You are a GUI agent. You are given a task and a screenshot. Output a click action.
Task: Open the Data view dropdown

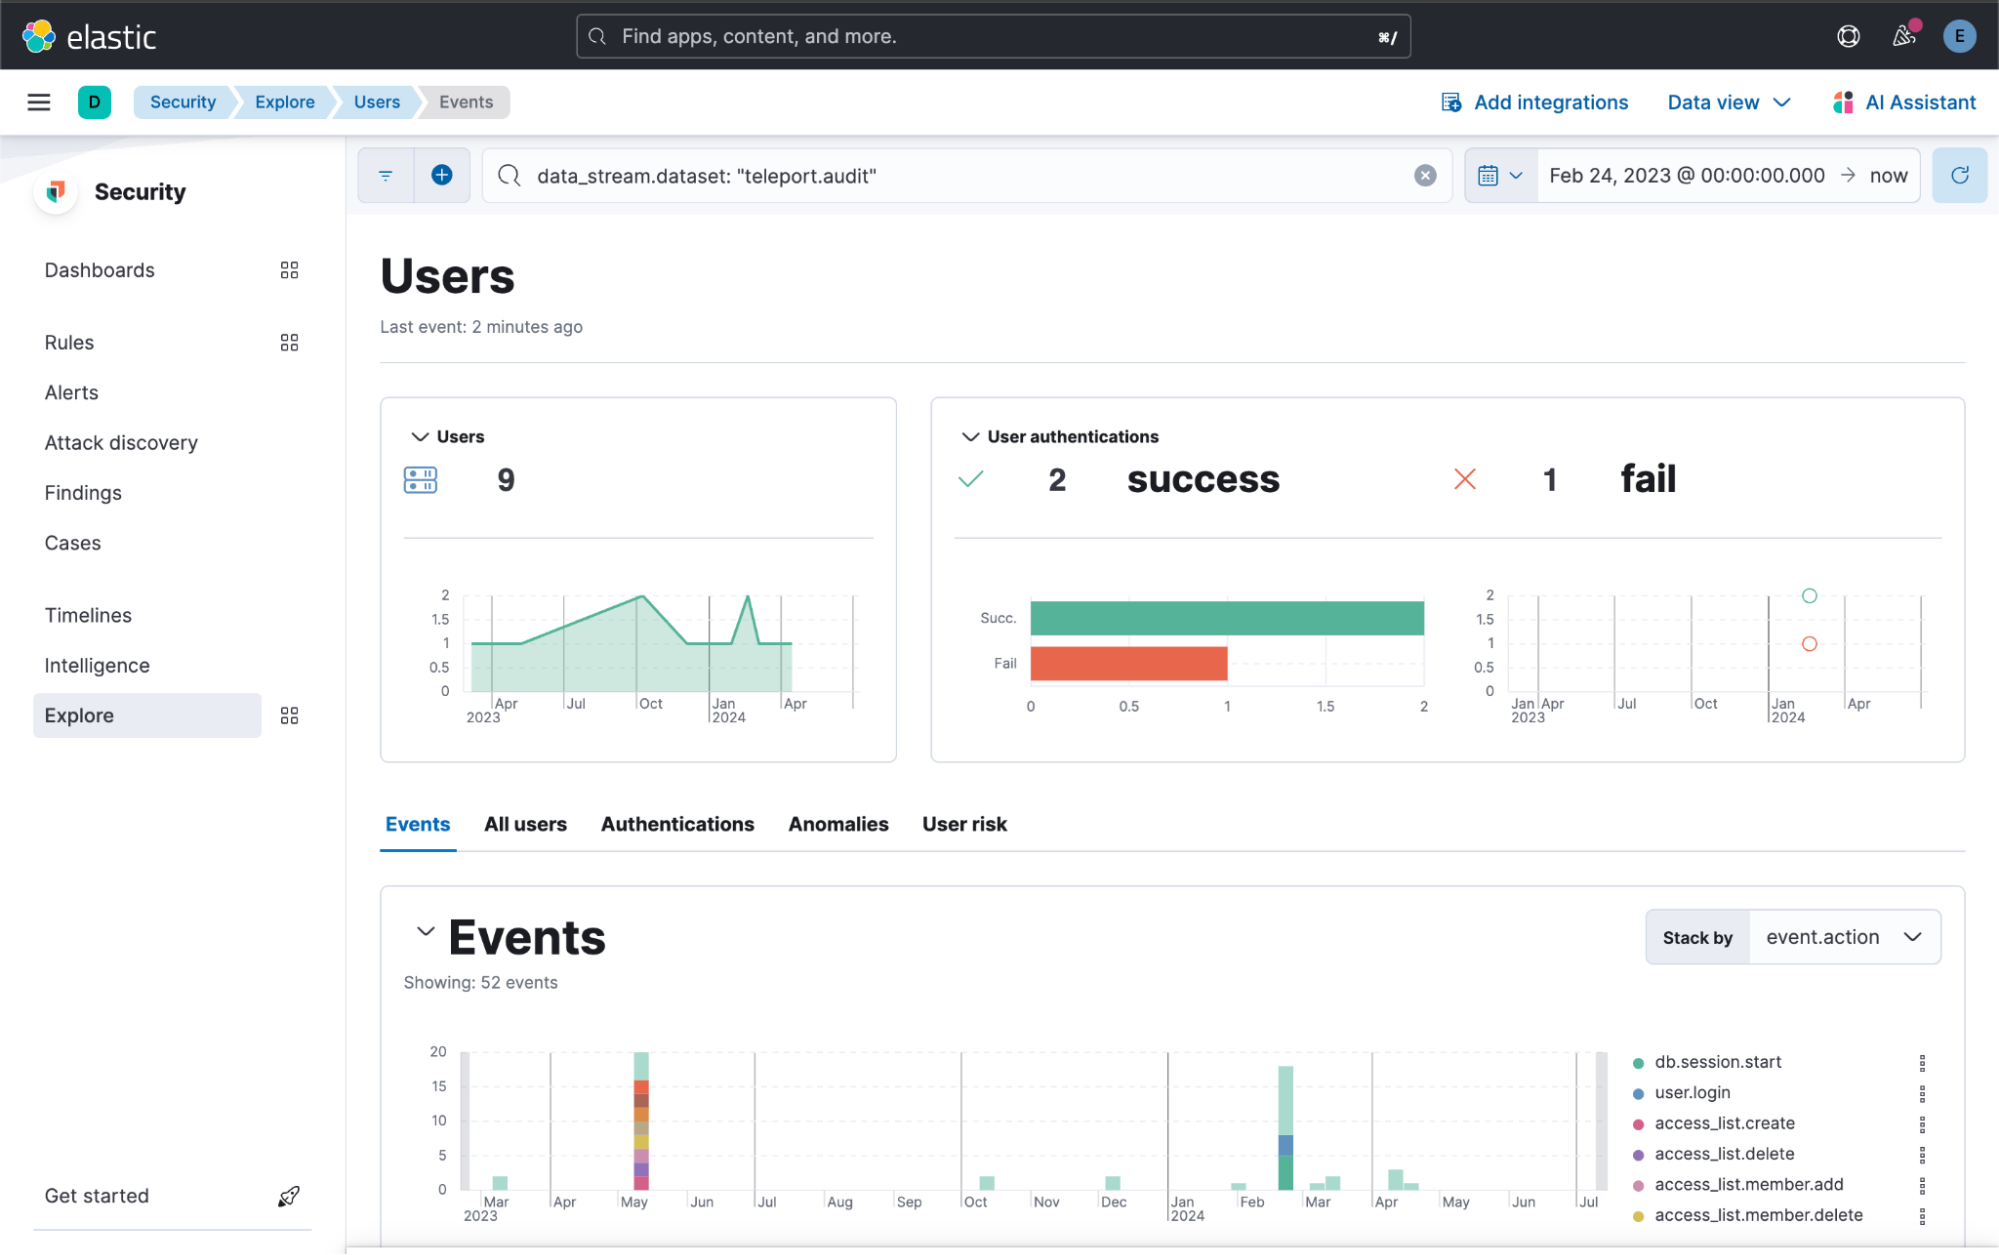[x=1728, y=102]
